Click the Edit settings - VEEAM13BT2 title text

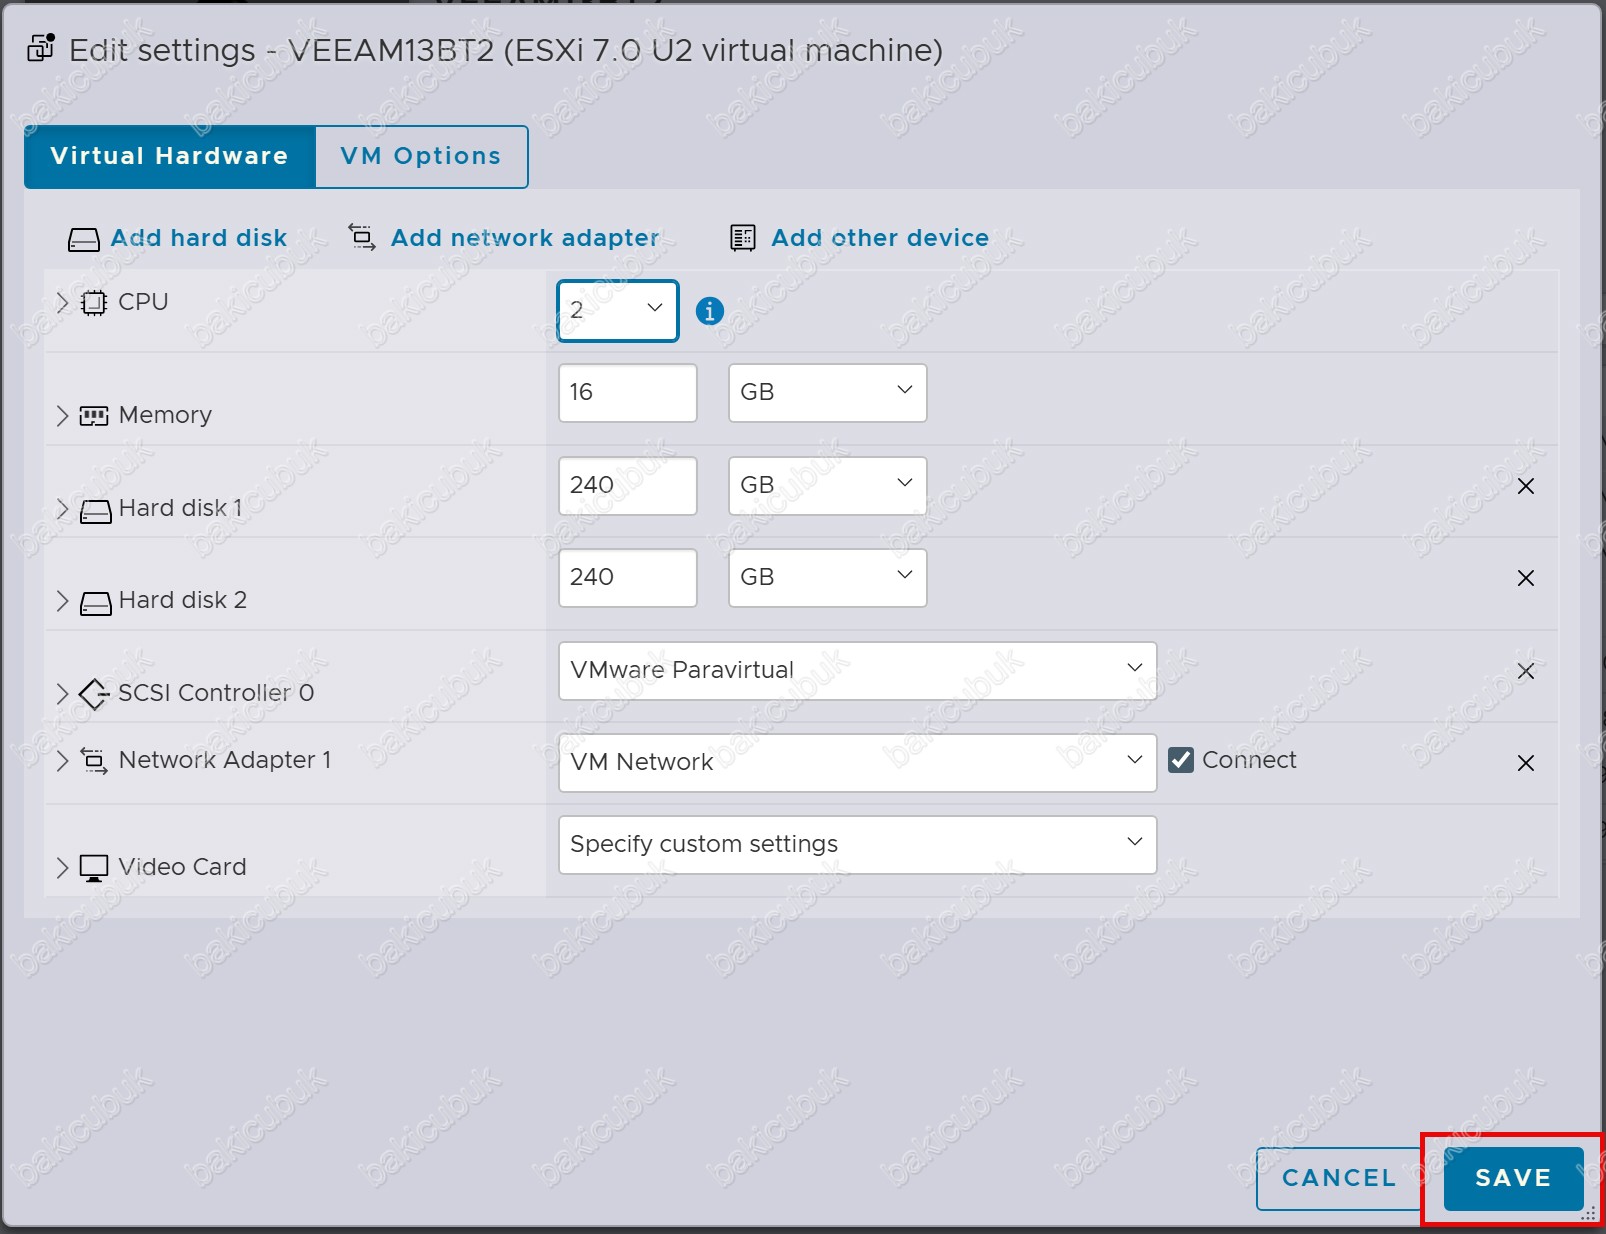(506, 50)
